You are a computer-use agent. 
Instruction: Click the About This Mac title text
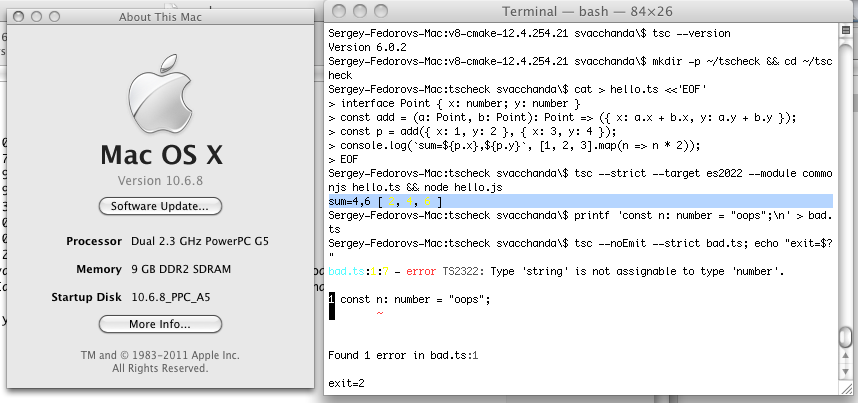(x=160, y=17)
